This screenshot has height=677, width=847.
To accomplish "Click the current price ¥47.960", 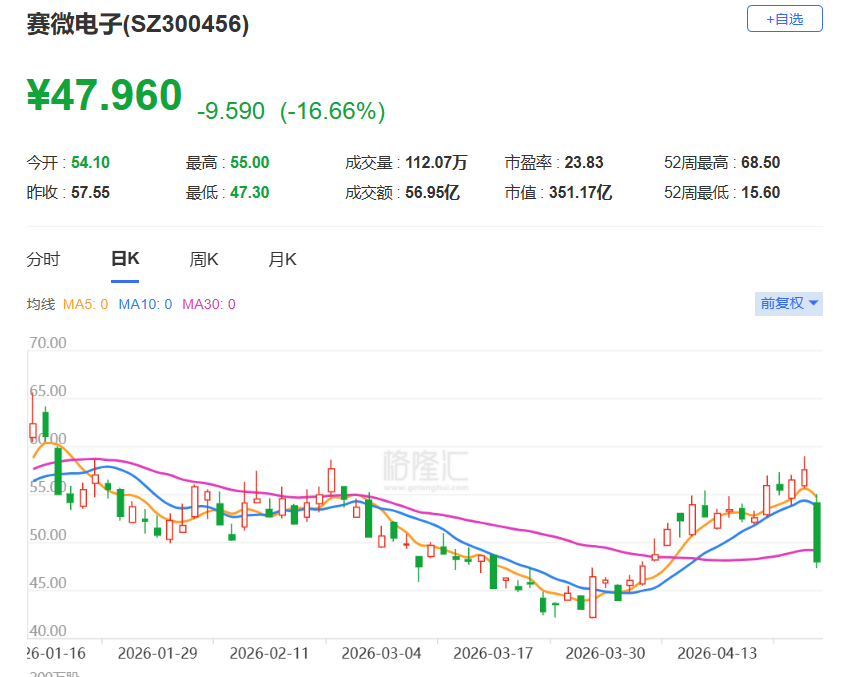I will (x=104, y=95).
